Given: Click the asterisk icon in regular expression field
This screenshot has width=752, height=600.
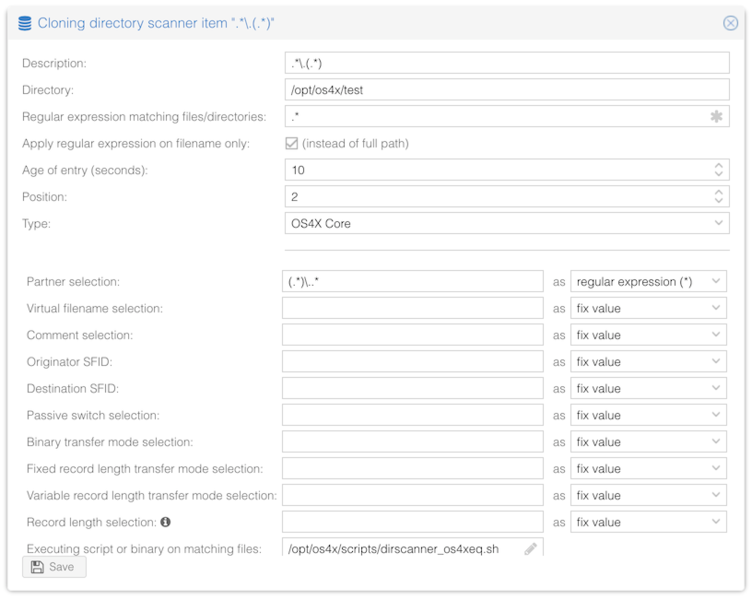Looking at the screenshot, I should pos(716,117).
